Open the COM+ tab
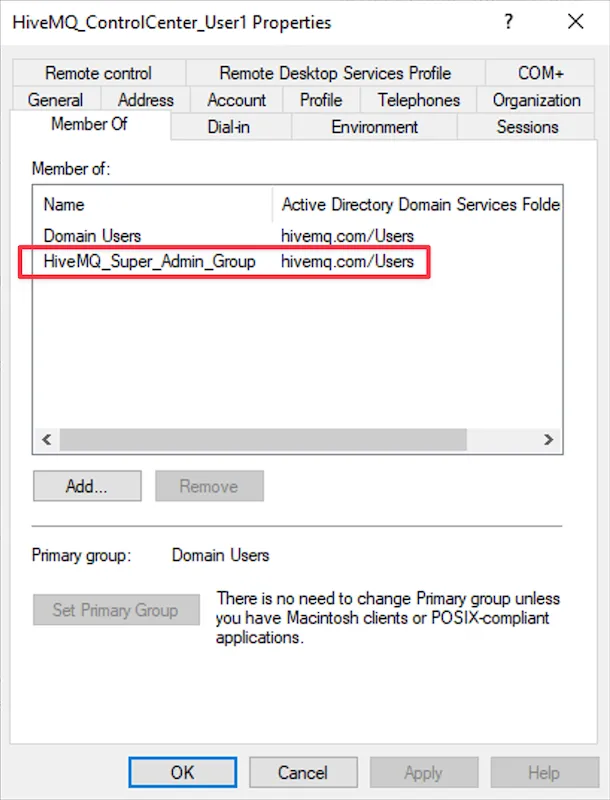 click(x=540, y=73)
